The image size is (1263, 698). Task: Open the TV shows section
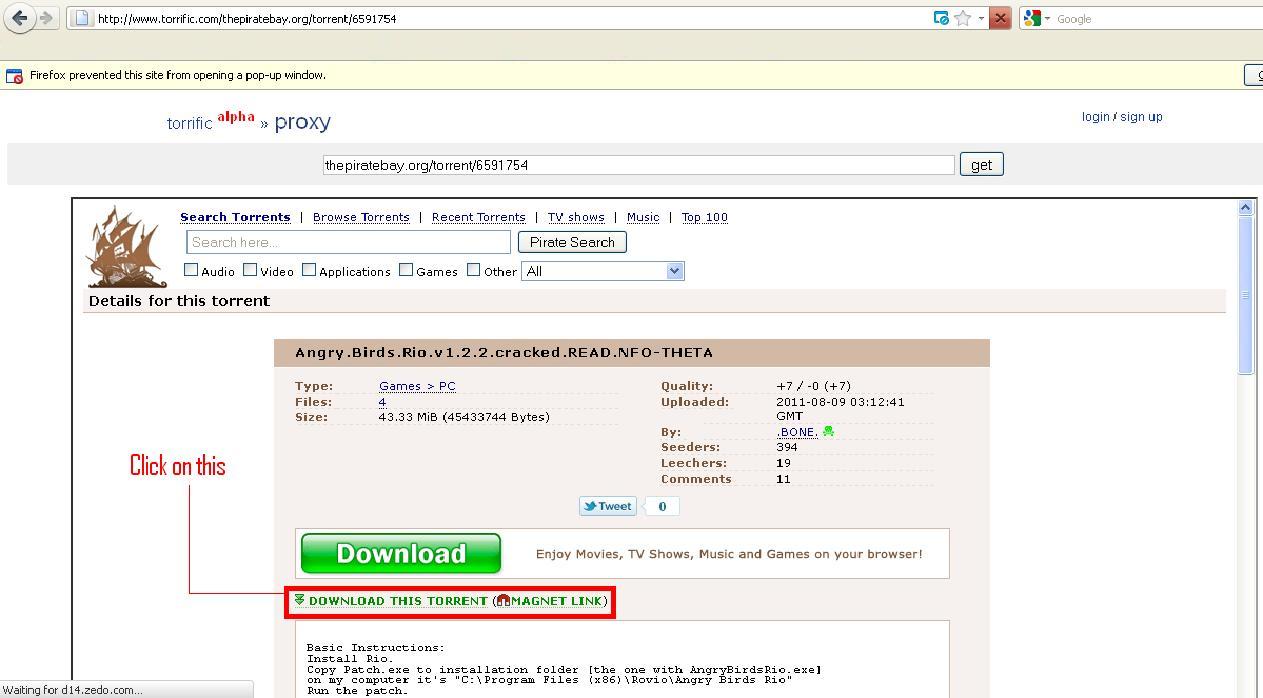coord(576,217)
